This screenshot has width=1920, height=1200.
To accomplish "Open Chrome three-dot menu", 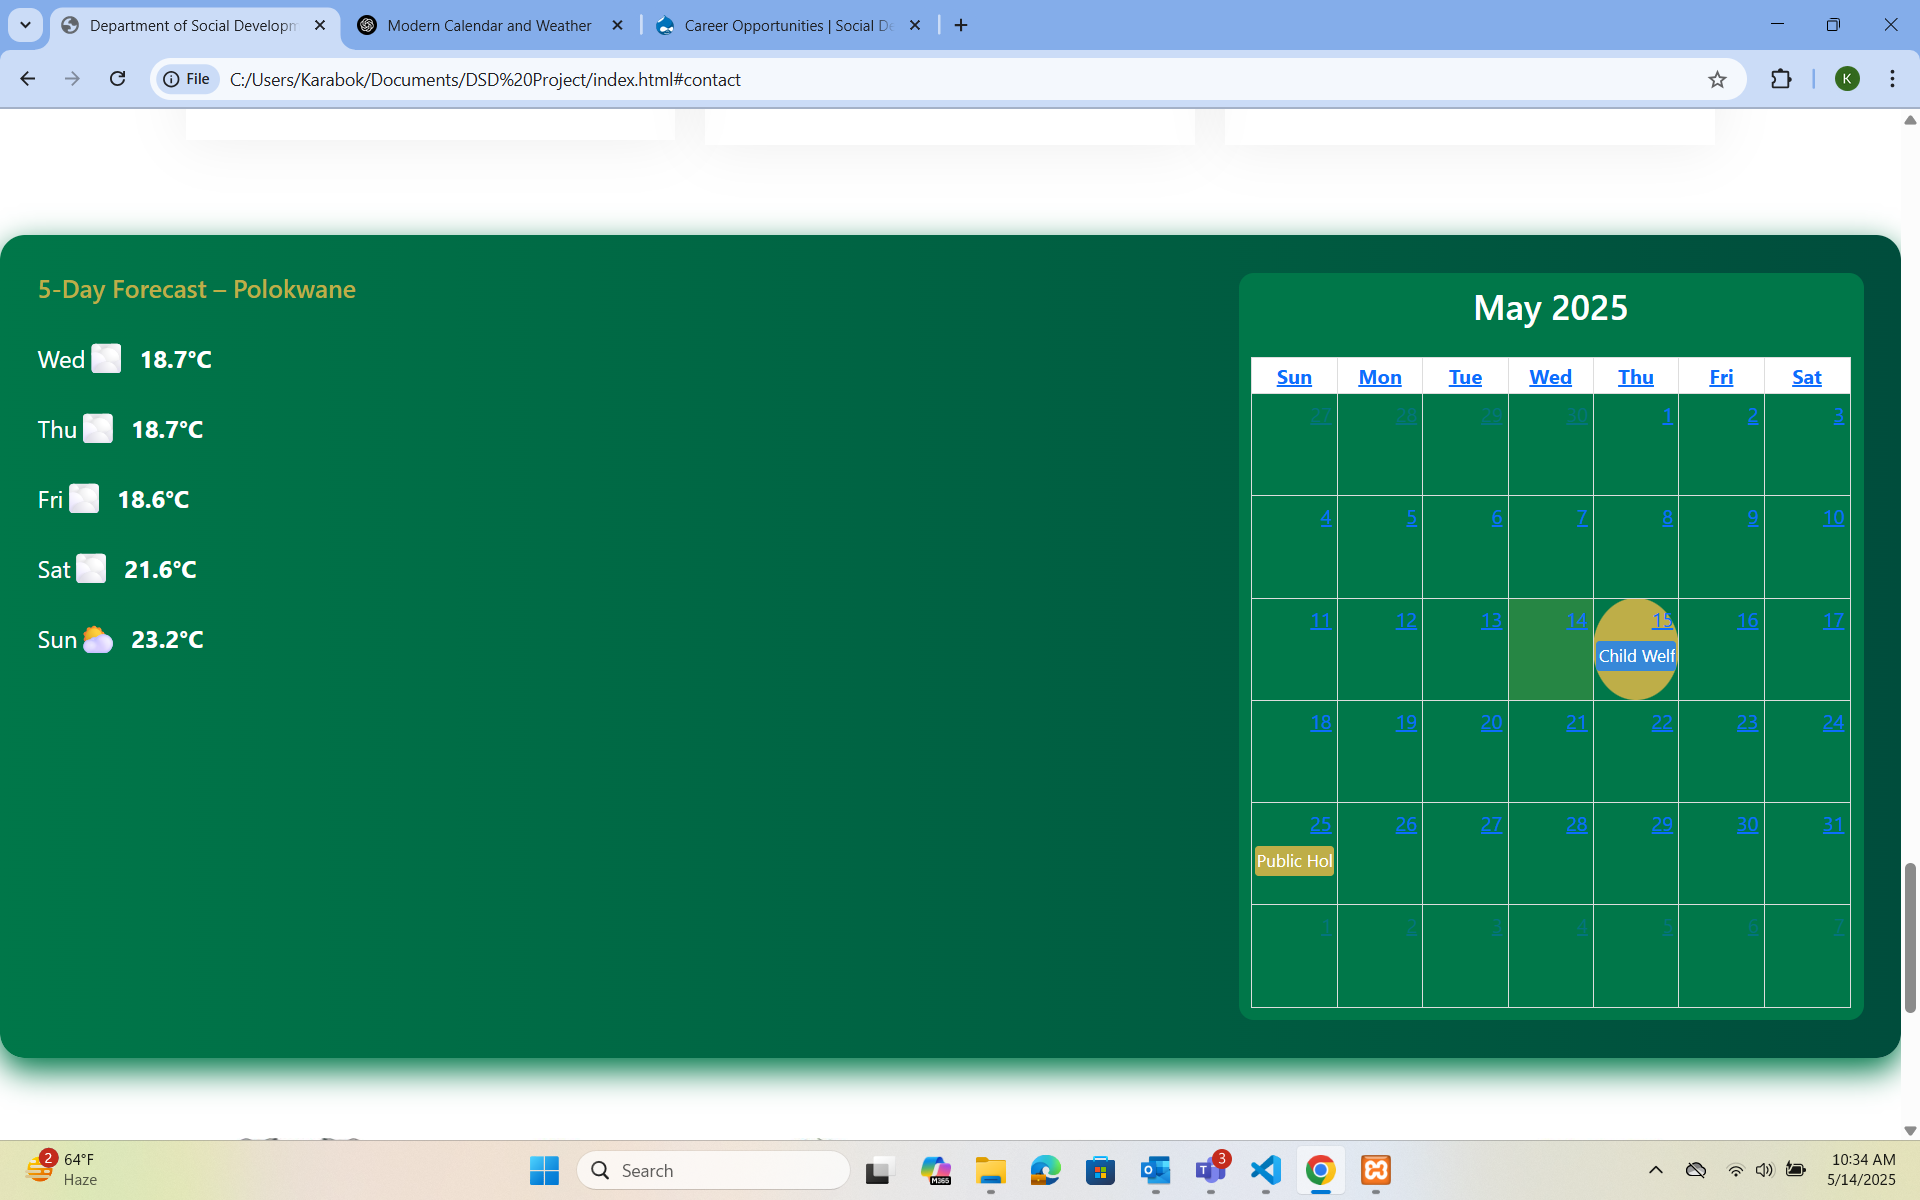I will point(1892,79).
